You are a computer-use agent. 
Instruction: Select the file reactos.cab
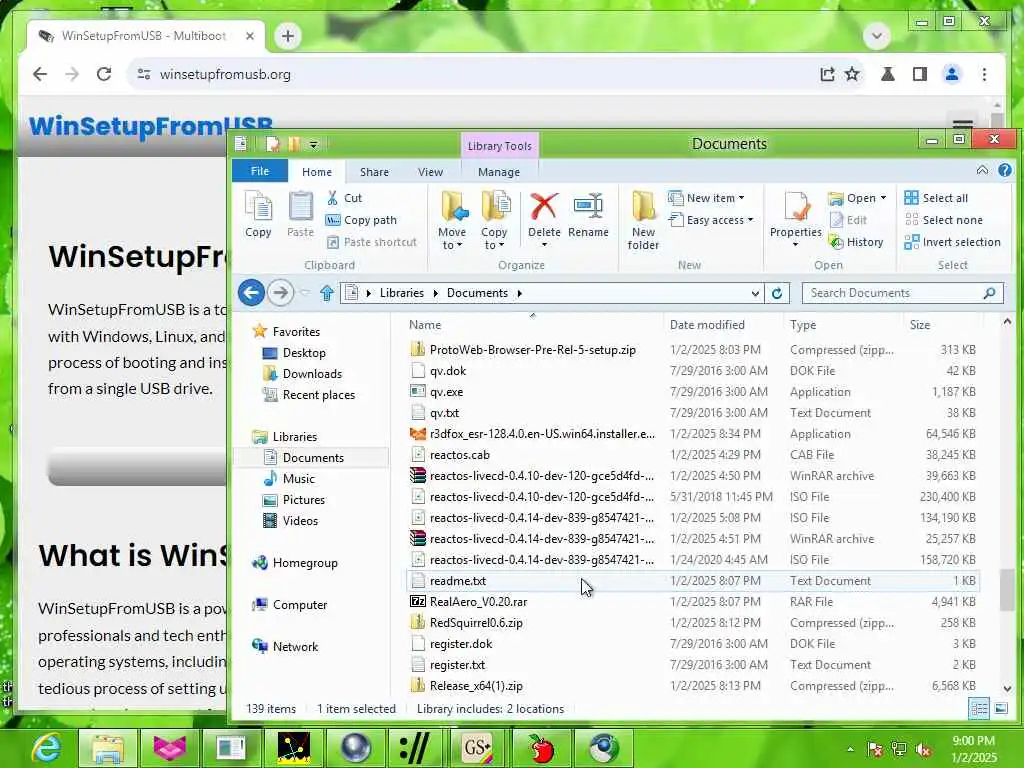[x=692, y=455]
